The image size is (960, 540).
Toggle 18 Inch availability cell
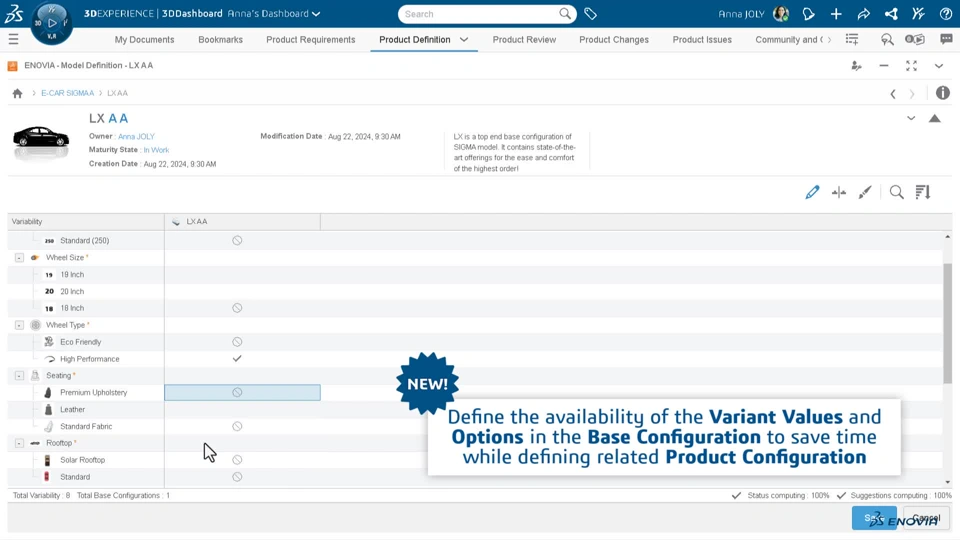click(x=237, y=308)
